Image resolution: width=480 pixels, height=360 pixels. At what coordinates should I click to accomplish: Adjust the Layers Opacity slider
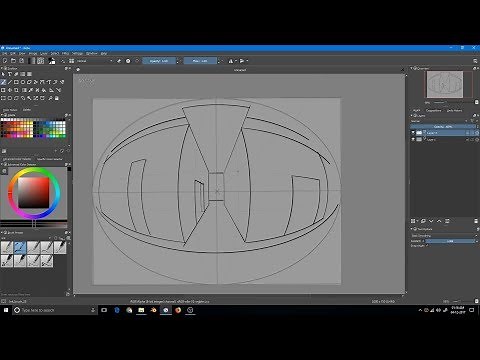tap(443, 127)
